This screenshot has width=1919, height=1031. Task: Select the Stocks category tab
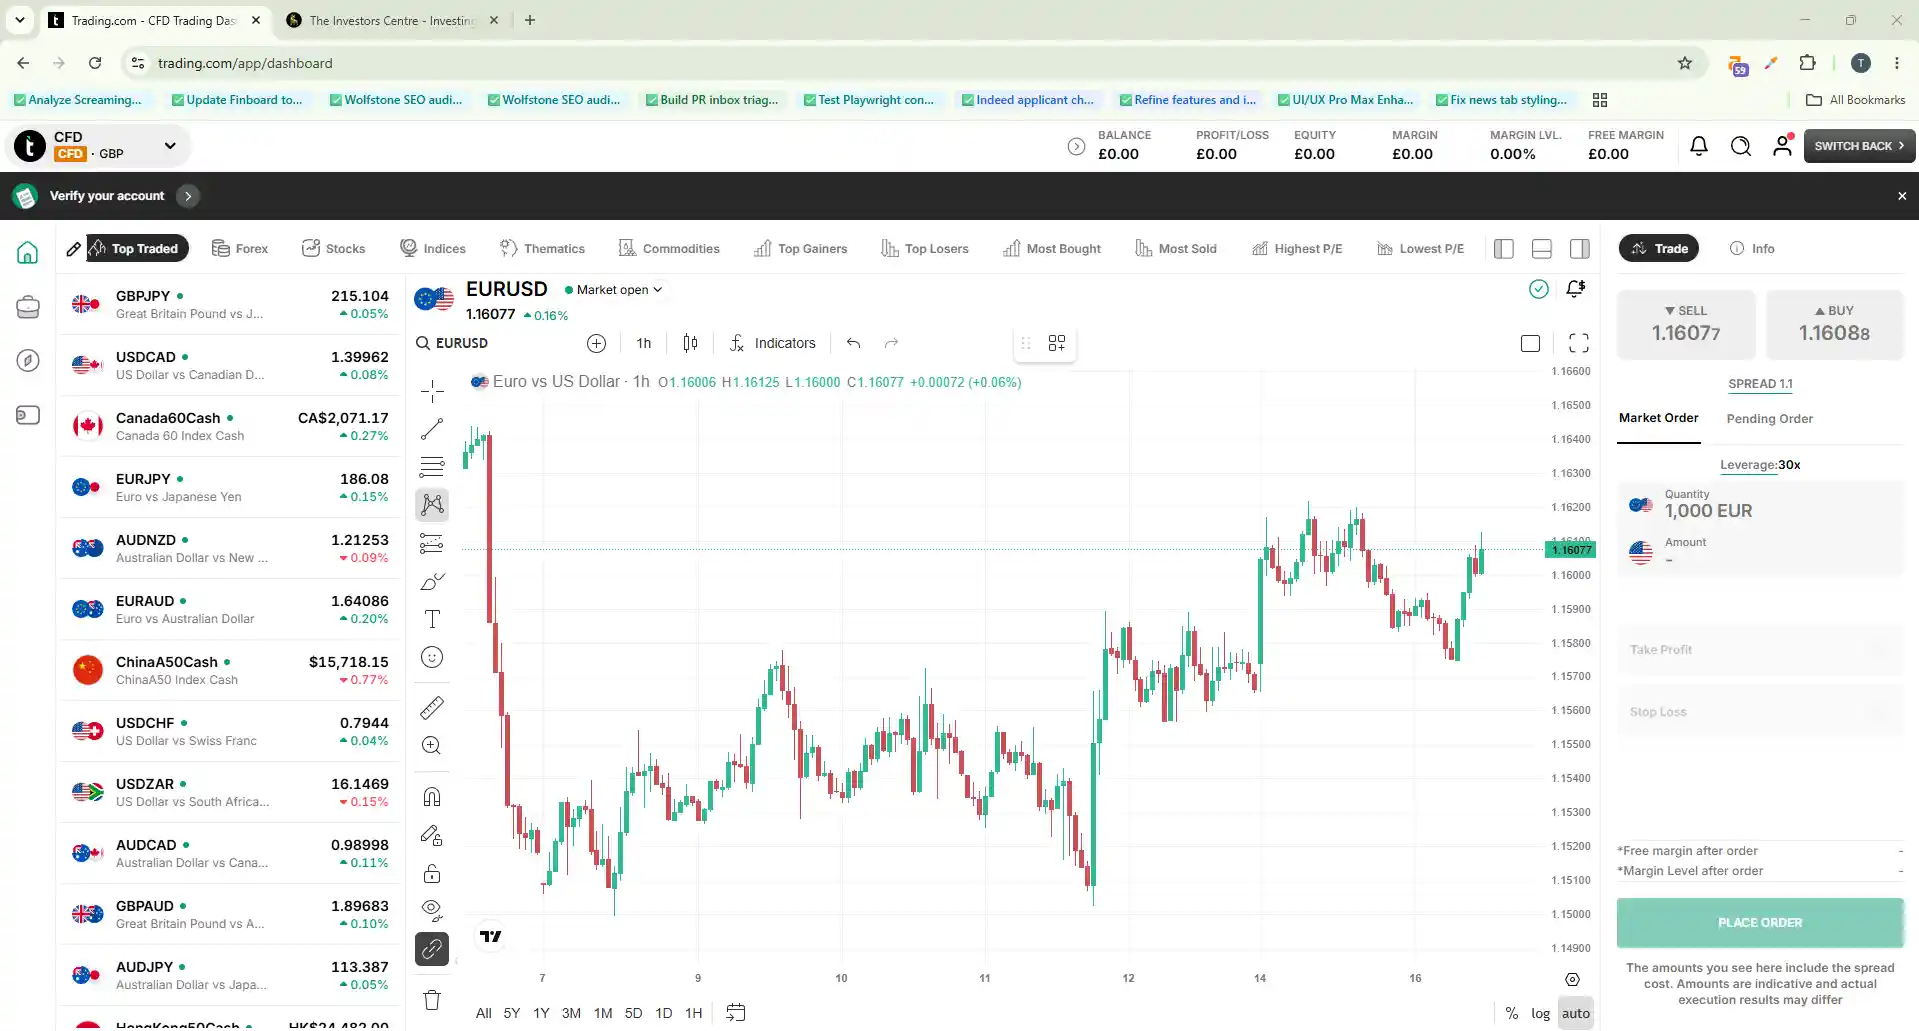(334, 249)
